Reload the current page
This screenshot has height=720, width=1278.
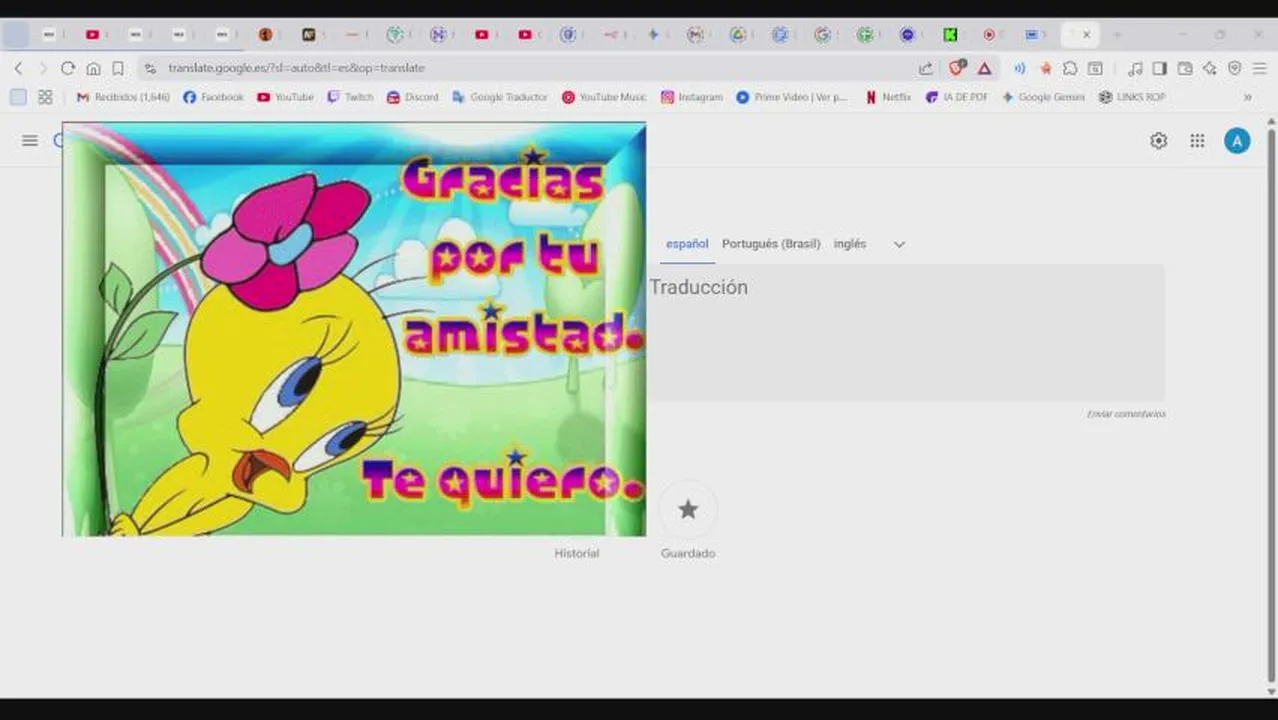68,68
